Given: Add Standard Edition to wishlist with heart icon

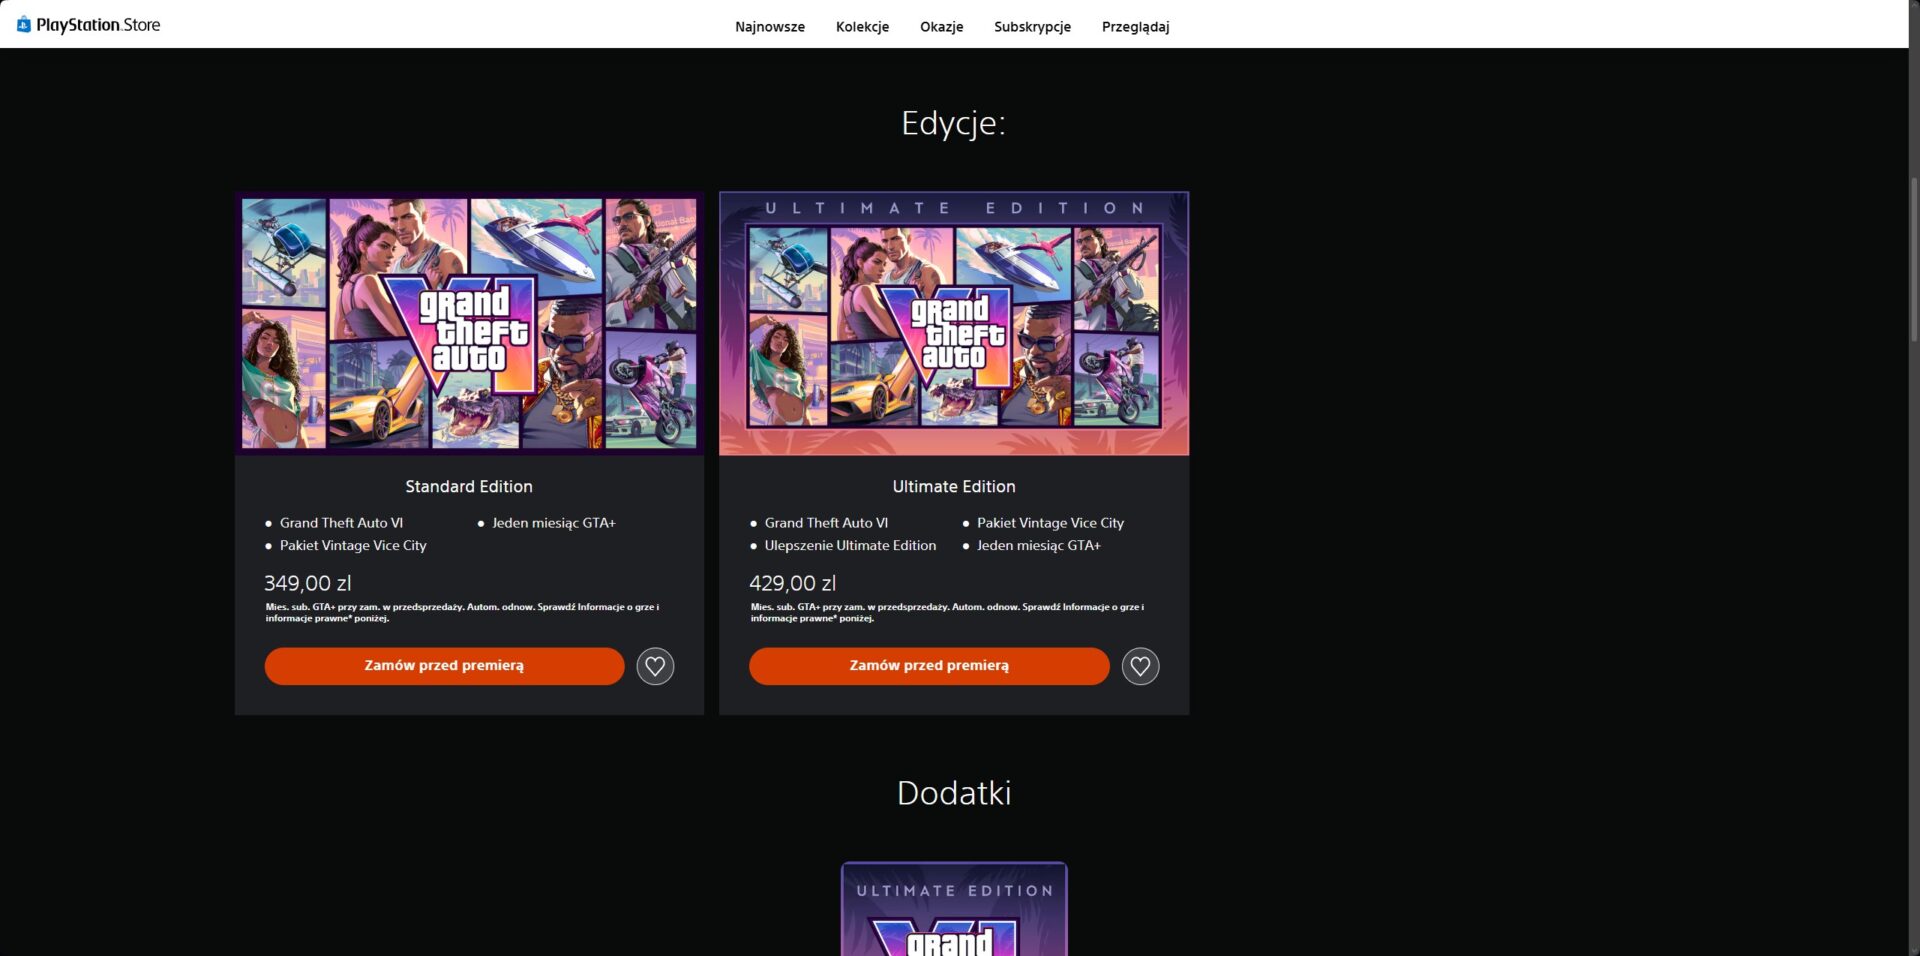Looking at the screenshot, I should [x=655, y=666].
